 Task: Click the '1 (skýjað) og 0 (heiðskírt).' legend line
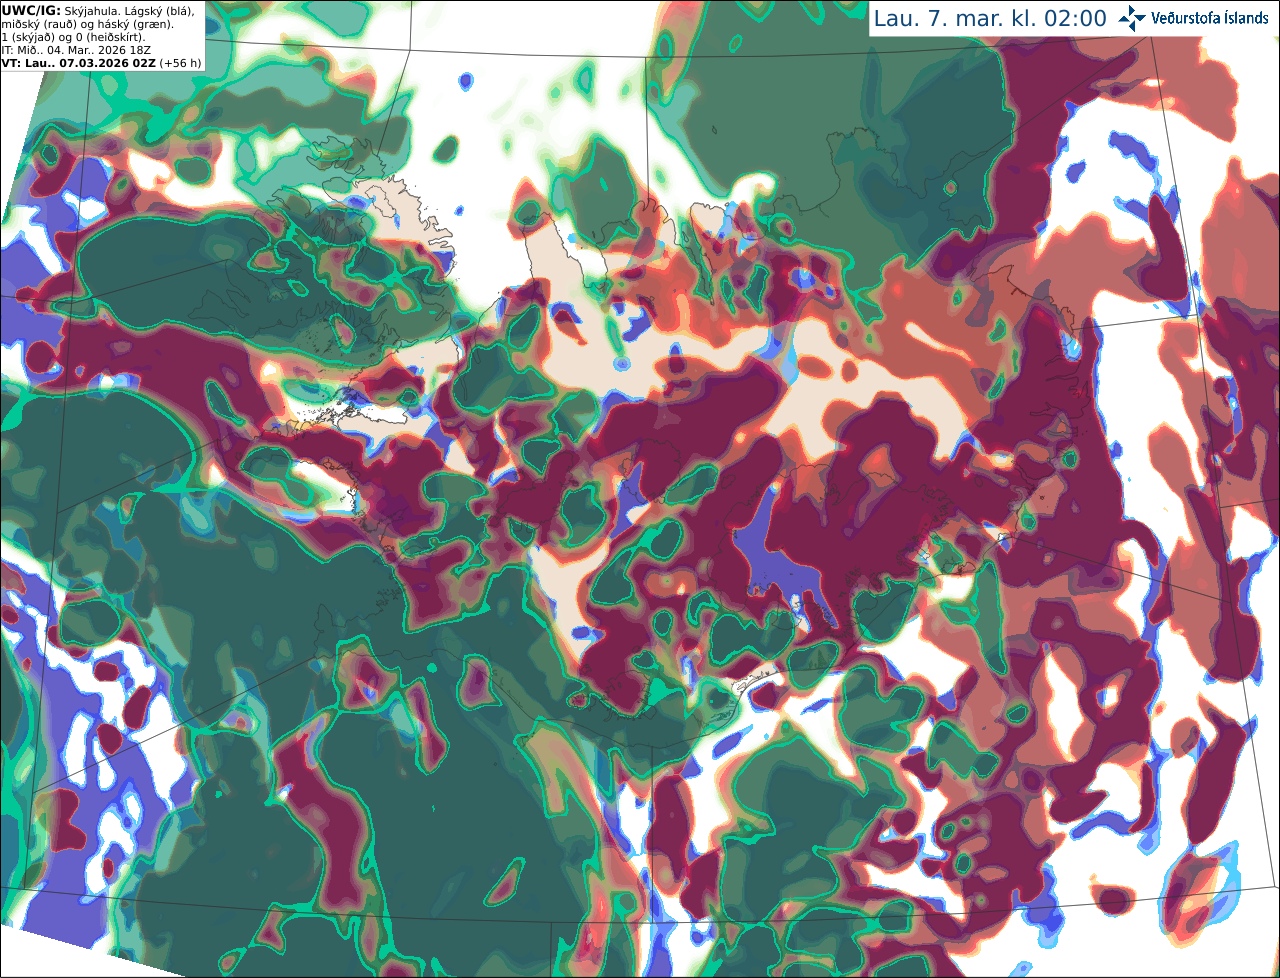(x=74, y=36)
